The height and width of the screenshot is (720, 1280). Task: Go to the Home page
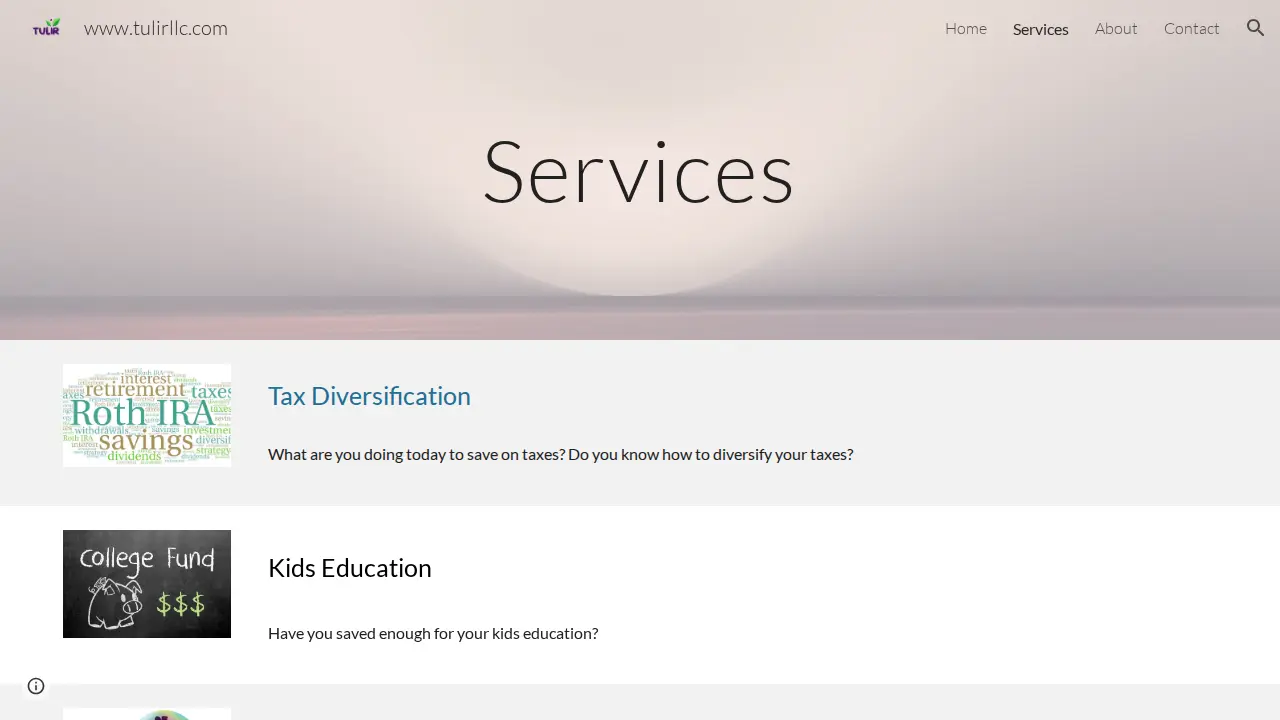click(x=966, y=29)
